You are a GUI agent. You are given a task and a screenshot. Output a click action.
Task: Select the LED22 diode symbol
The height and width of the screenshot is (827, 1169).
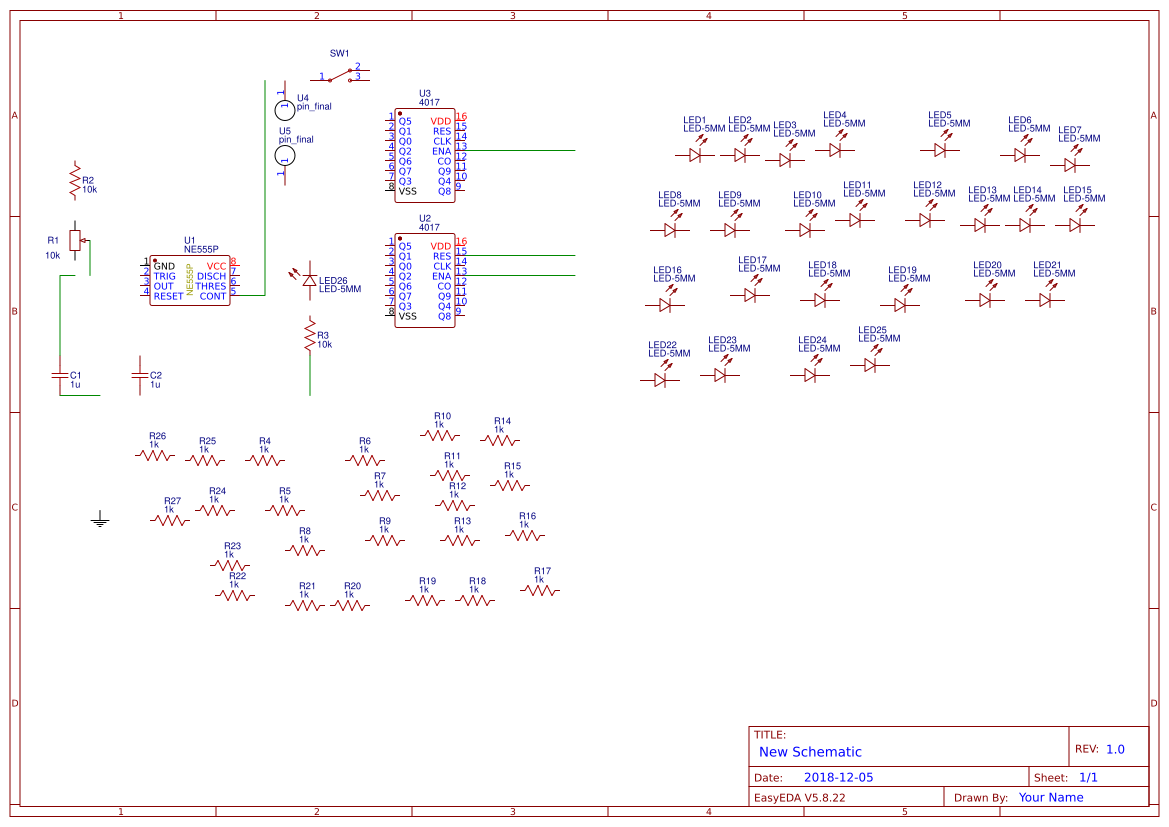point(660,375)
